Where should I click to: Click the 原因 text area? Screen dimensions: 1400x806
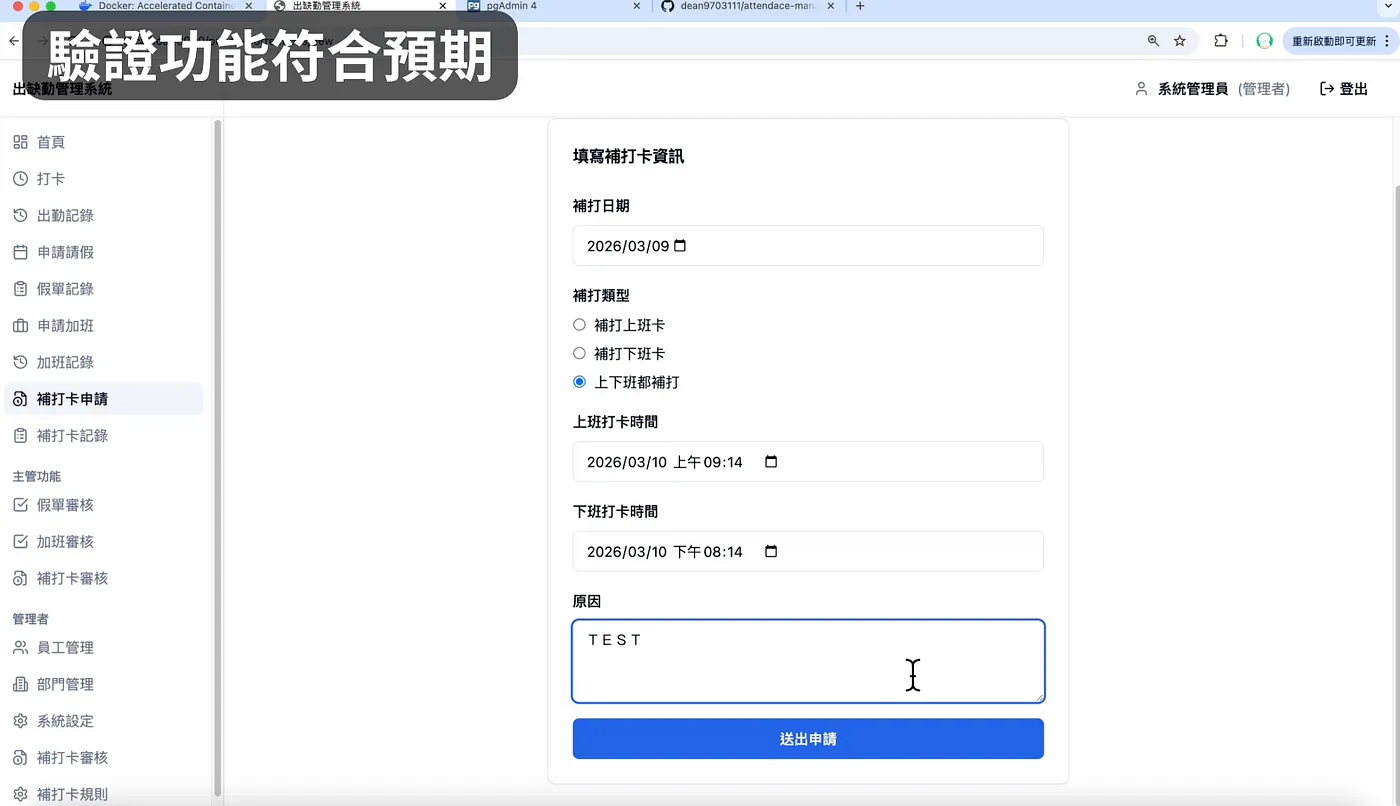(808, 661)
